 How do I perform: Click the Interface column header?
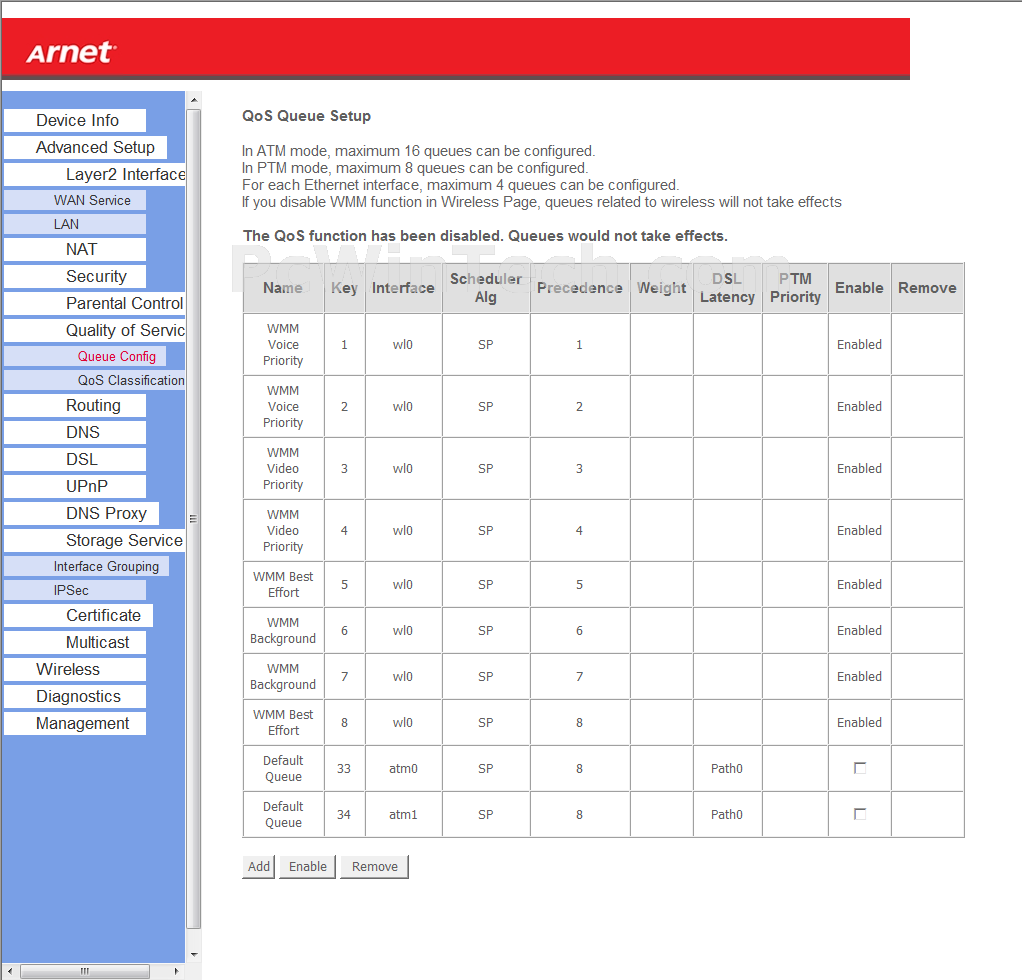pyautogui.click(x=403, y=288)
